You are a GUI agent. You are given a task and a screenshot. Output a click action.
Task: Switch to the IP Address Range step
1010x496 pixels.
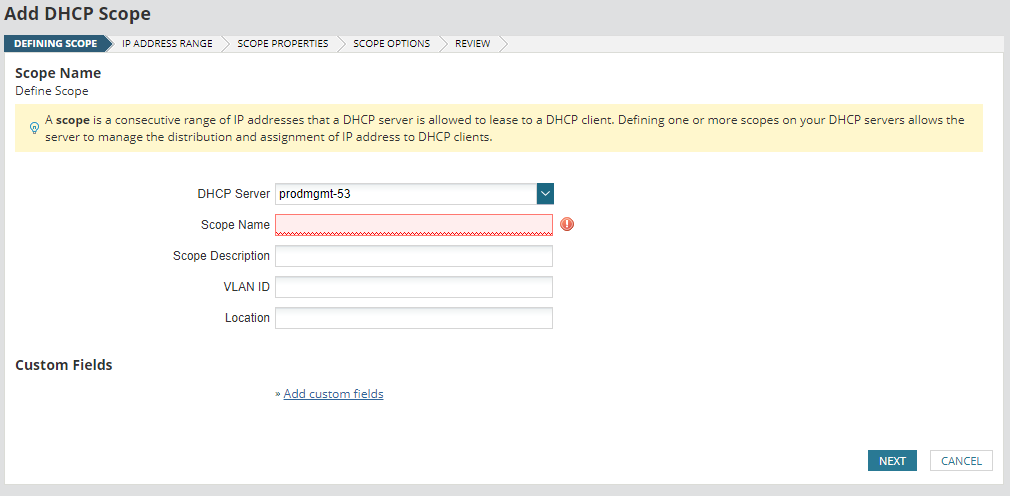[167, 44]
